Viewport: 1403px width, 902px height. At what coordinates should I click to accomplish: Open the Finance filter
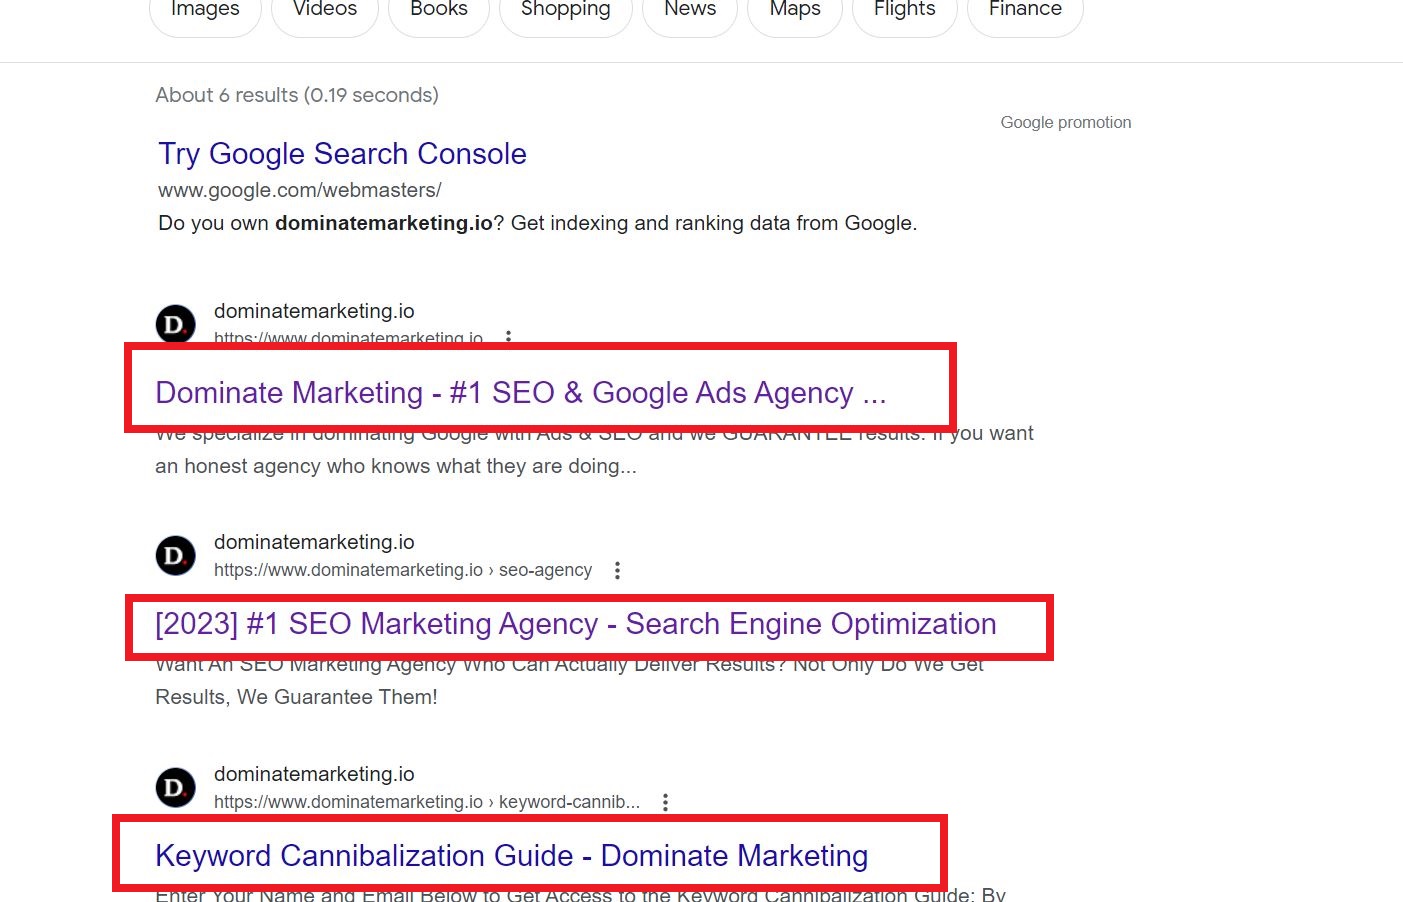pos(1025,12)
